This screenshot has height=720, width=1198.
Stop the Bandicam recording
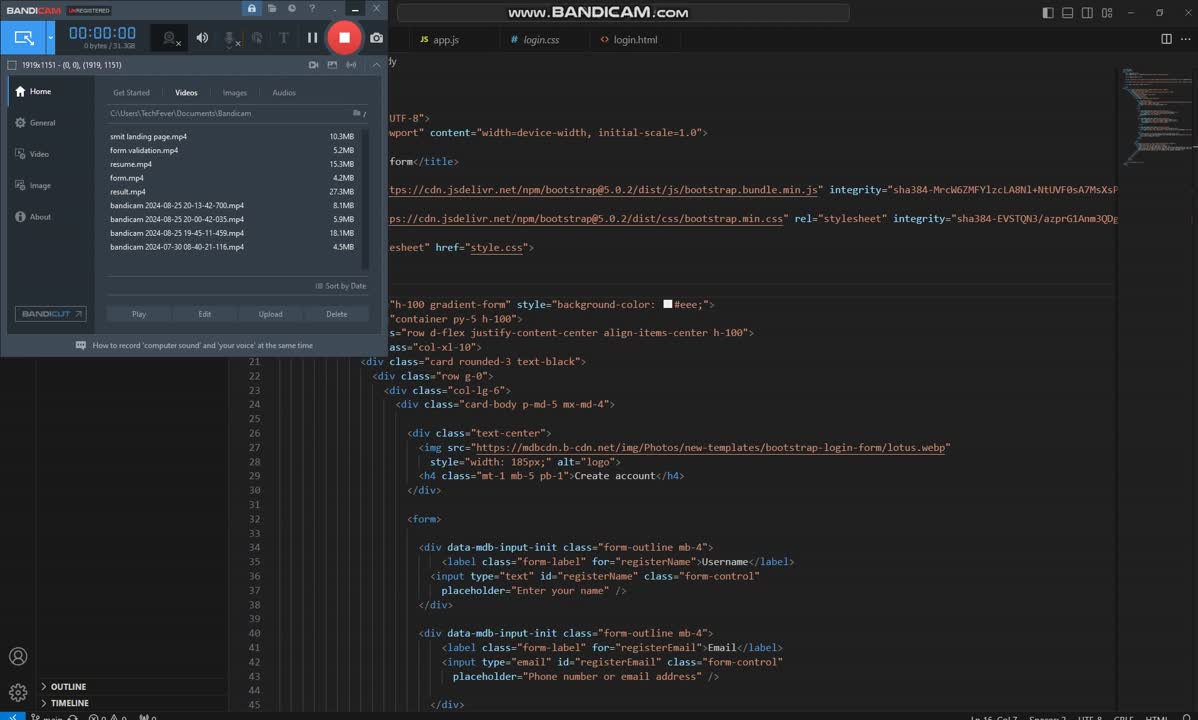point(344,38)
